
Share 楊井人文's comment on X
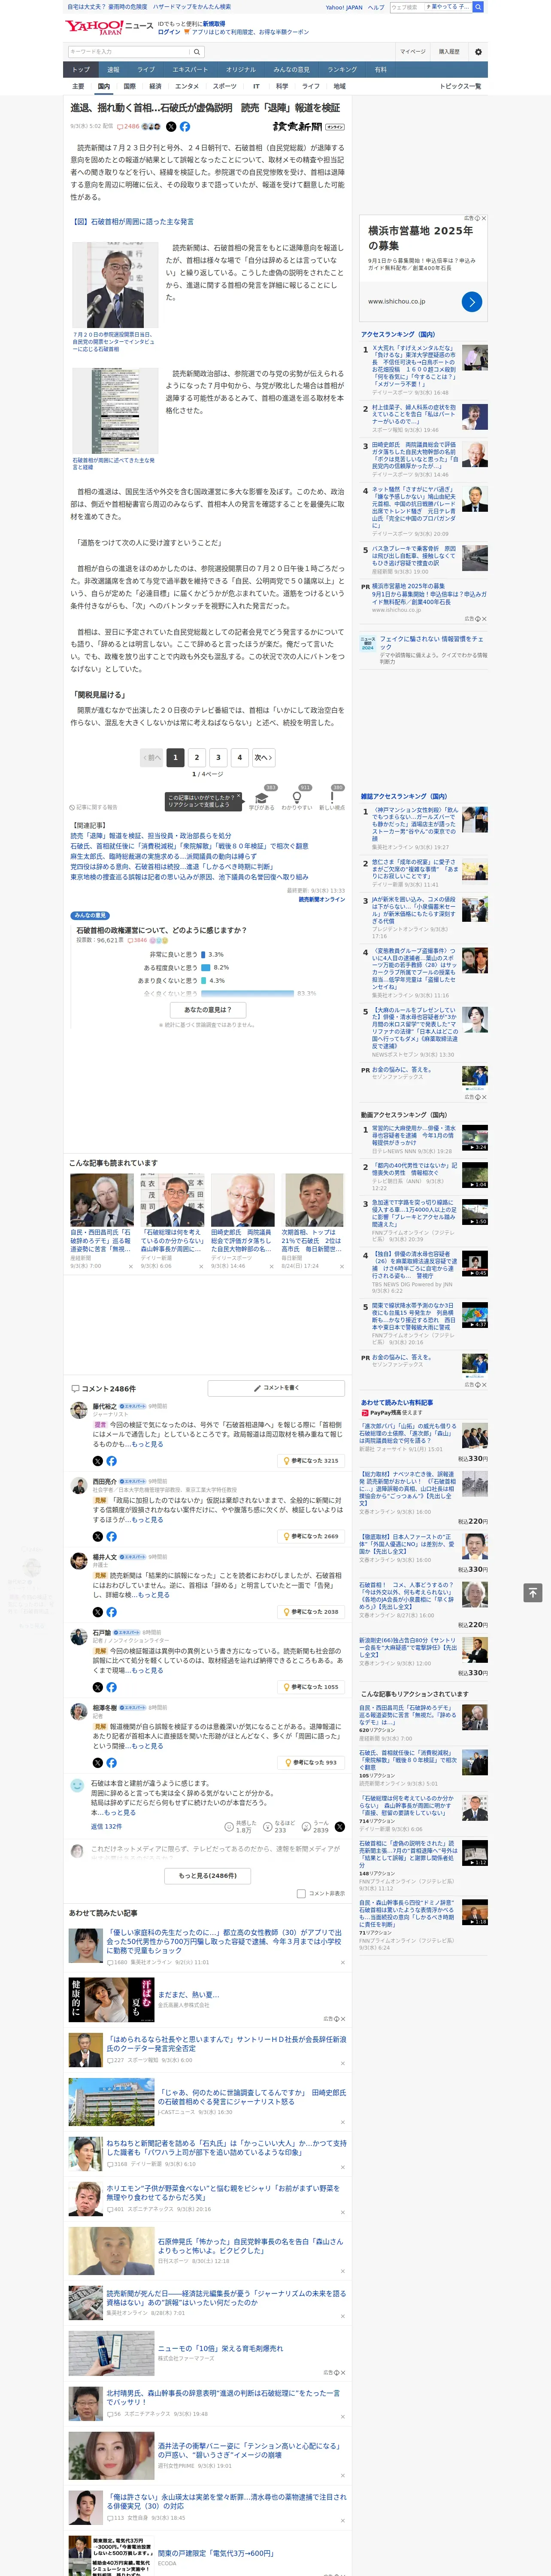pos(98,1612)
